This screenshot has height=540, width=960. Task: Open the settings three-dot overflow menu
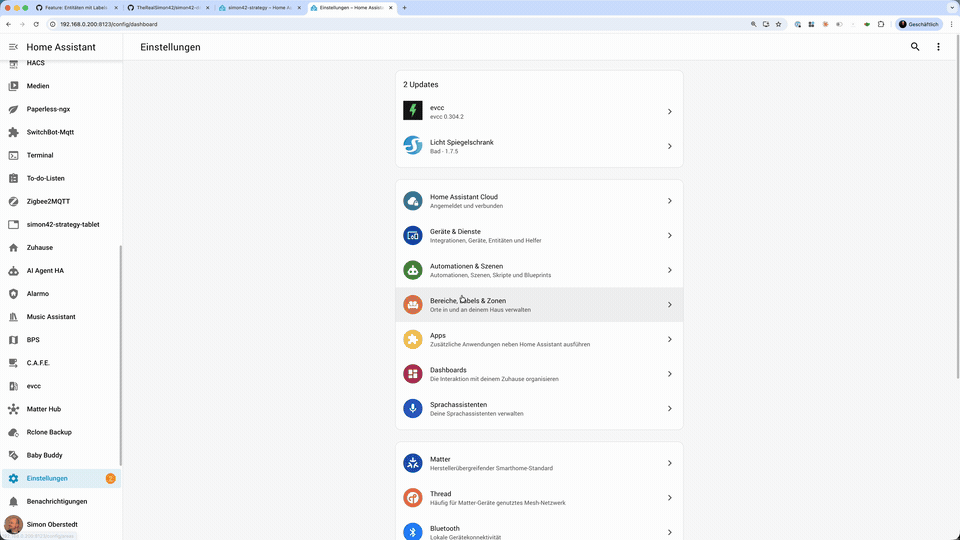click(938, 47)
